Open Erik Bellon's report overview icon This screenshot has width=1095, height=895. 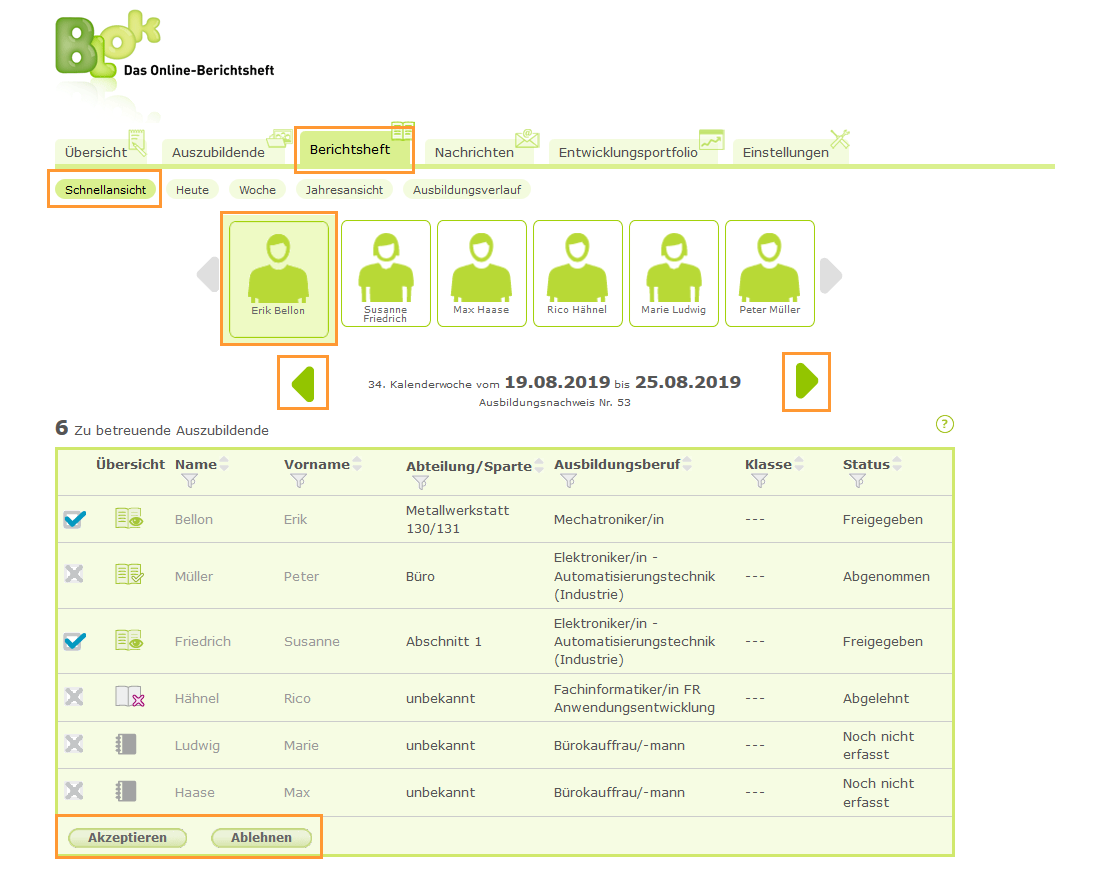pyautogui.click(x=129, y=519)
